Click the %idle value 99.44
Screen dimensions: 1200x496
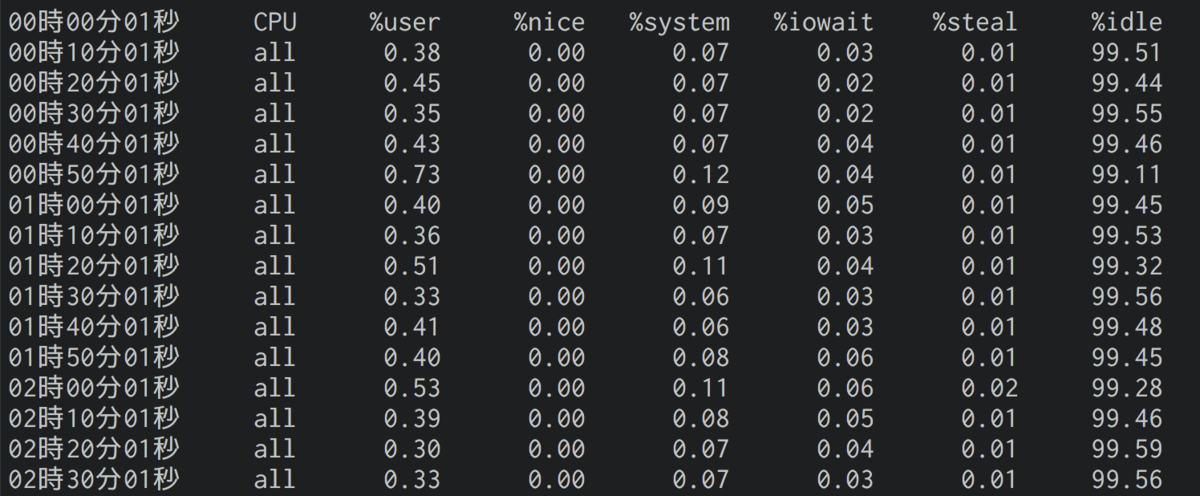click(x=1127, y=83)
